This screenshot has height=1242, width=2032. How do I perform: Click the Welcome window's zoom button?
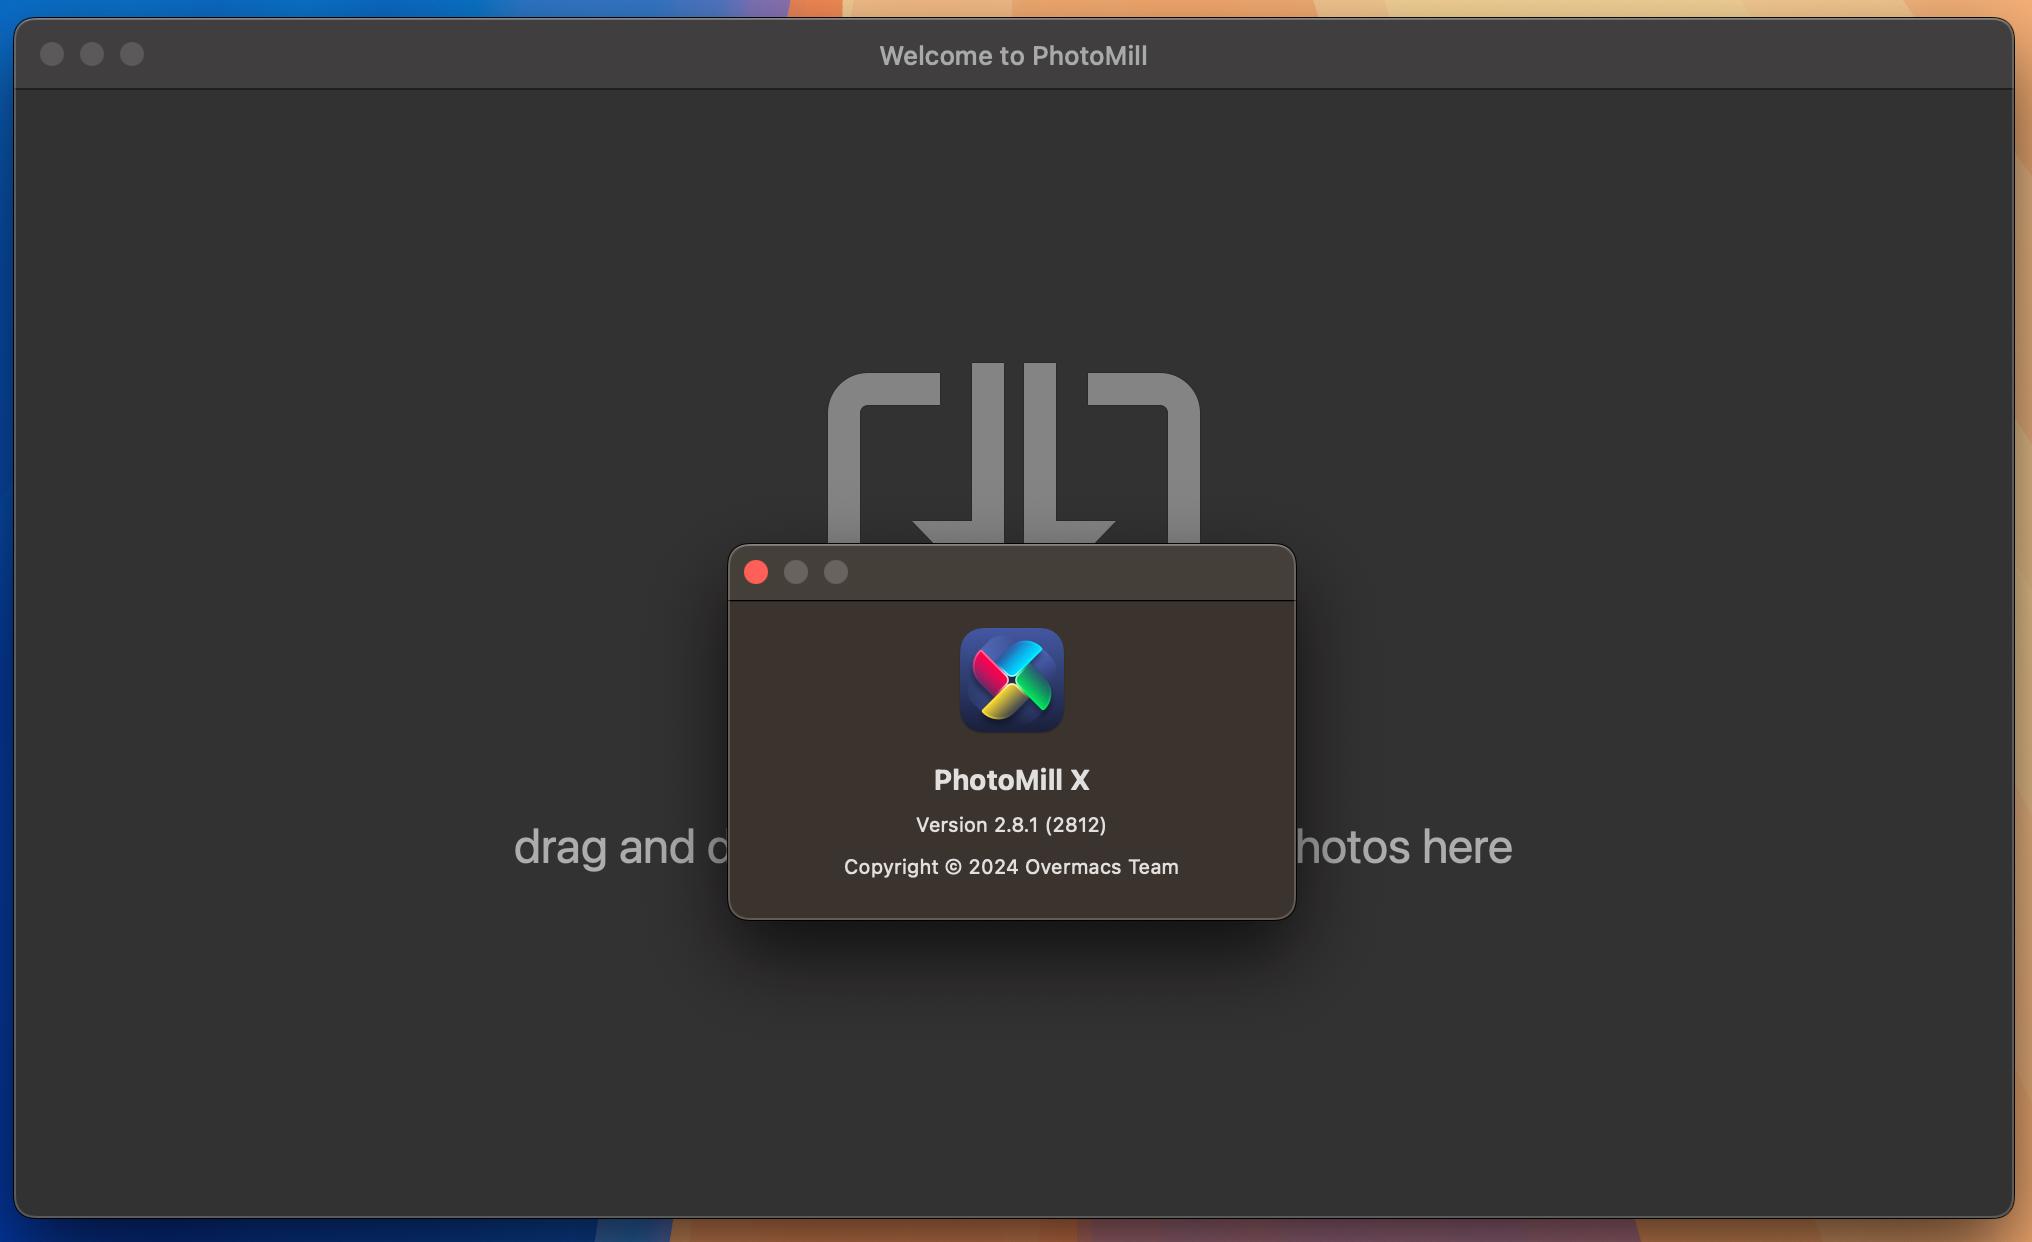(132, 54)
